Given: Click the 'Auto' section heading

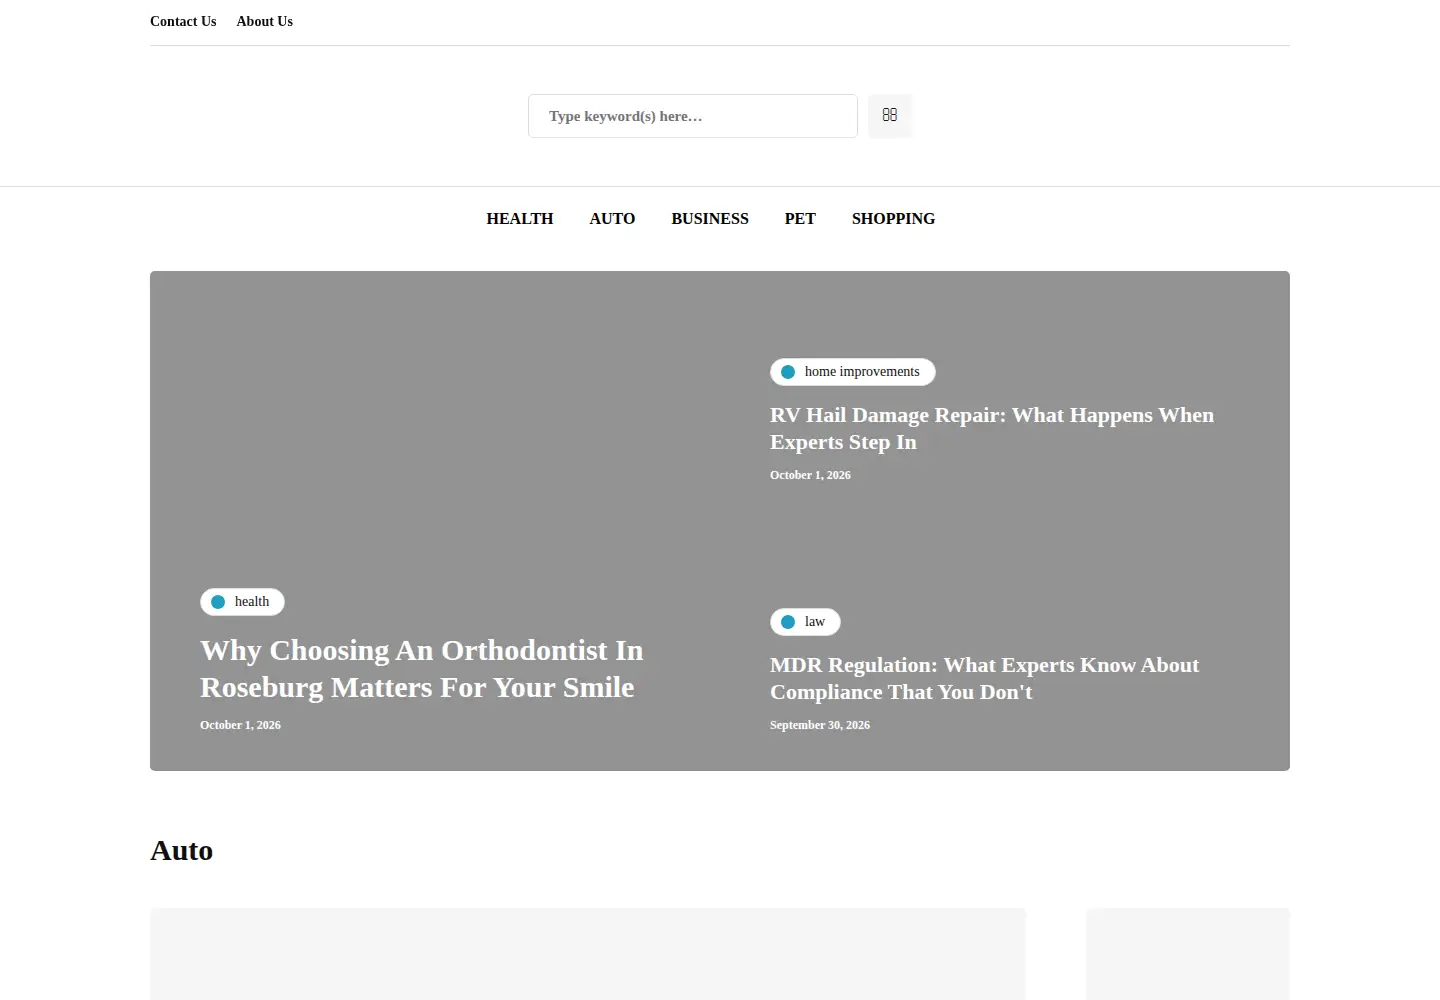Looking at the screenshot, I should coord(182,850).
